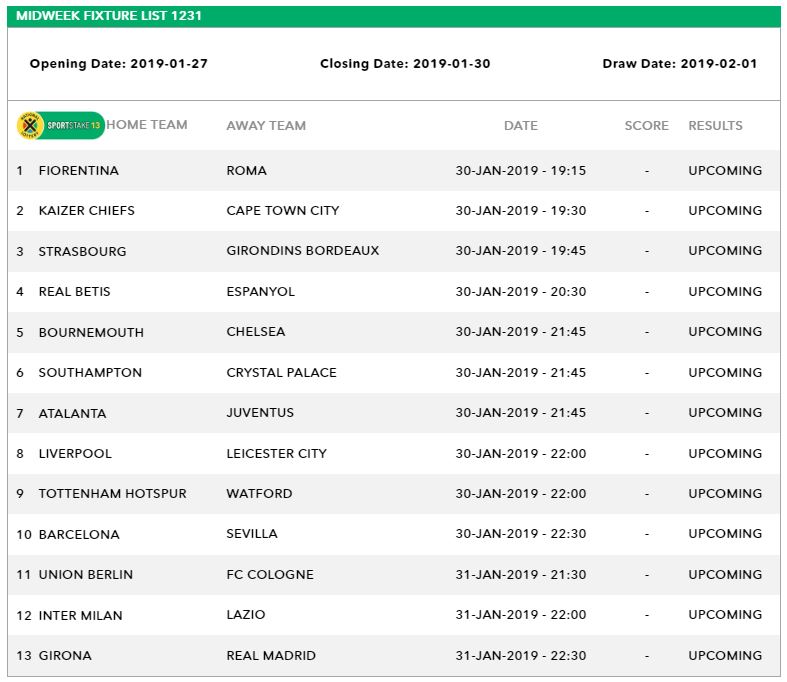Screen dimensions: 787x682
Task: Select Real Madrid away team
Action: tap(271, 656)
